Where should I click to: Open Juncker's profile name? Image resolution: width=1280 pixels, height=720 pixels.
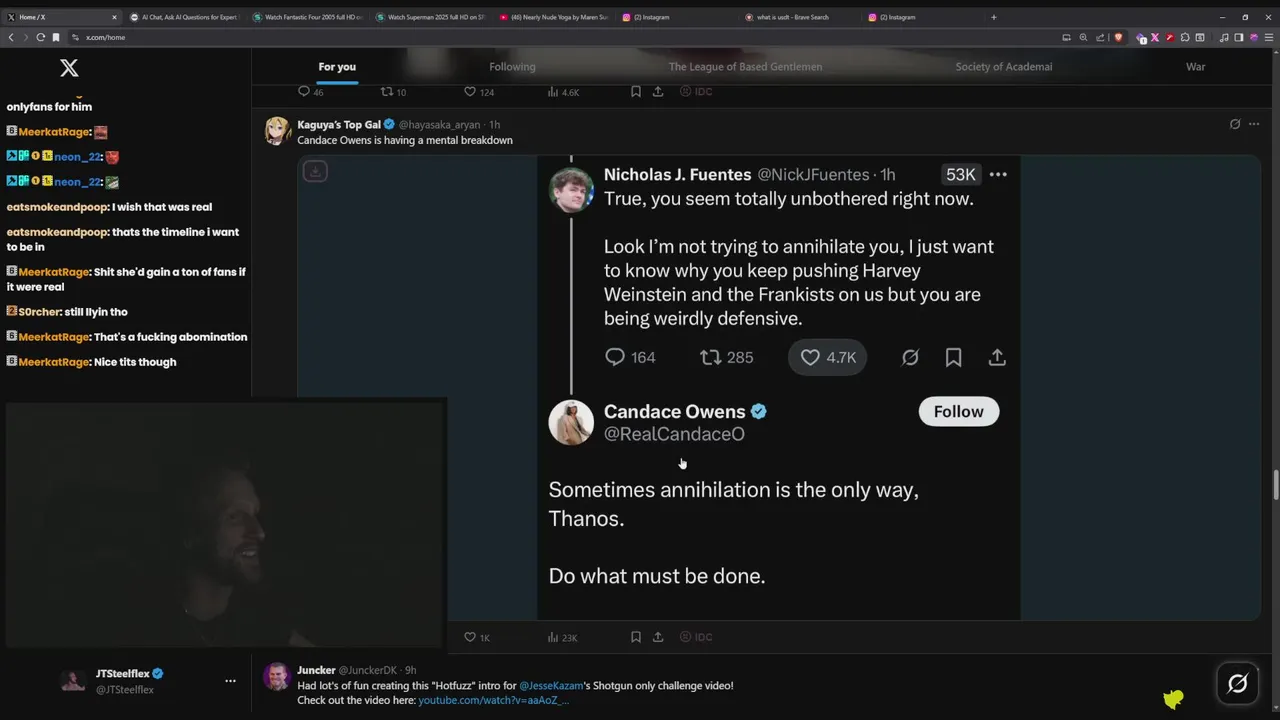tap(316, 670)
